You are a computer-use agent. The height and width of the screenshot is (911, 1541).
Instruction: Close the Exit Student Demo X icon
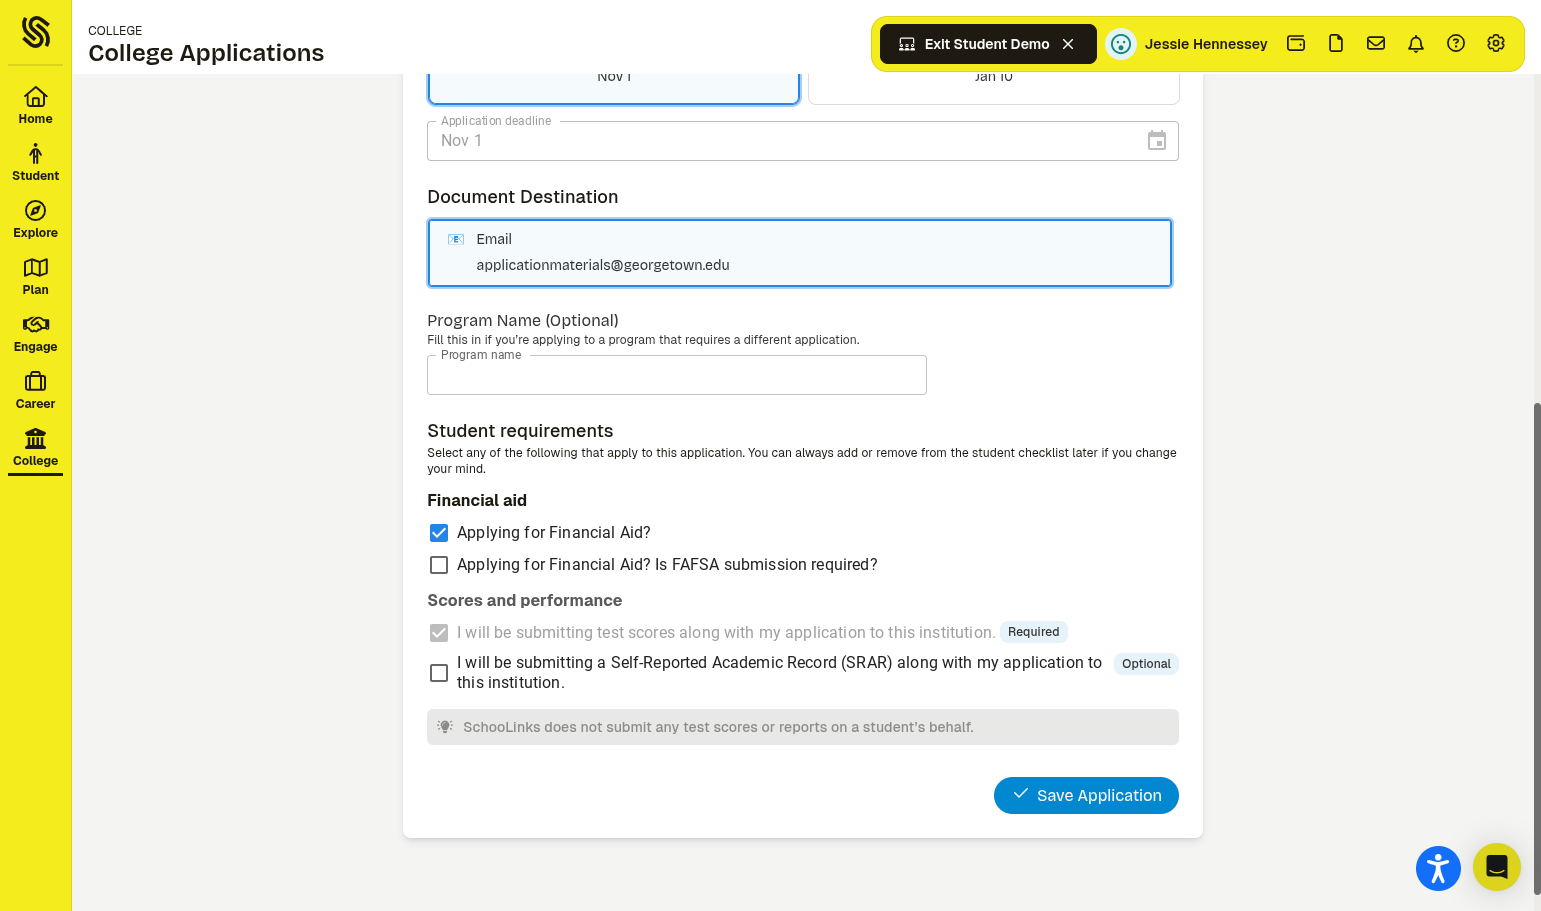point(1068,44)
